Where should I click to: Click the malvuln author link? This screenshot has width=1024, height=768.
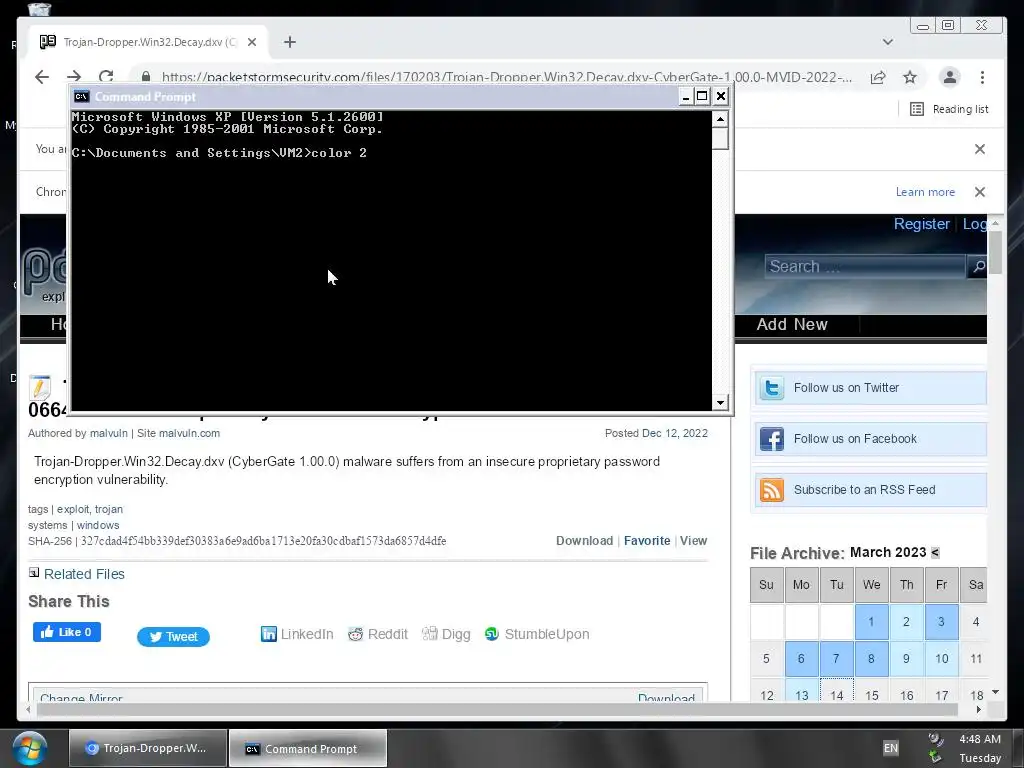(108, 433)
